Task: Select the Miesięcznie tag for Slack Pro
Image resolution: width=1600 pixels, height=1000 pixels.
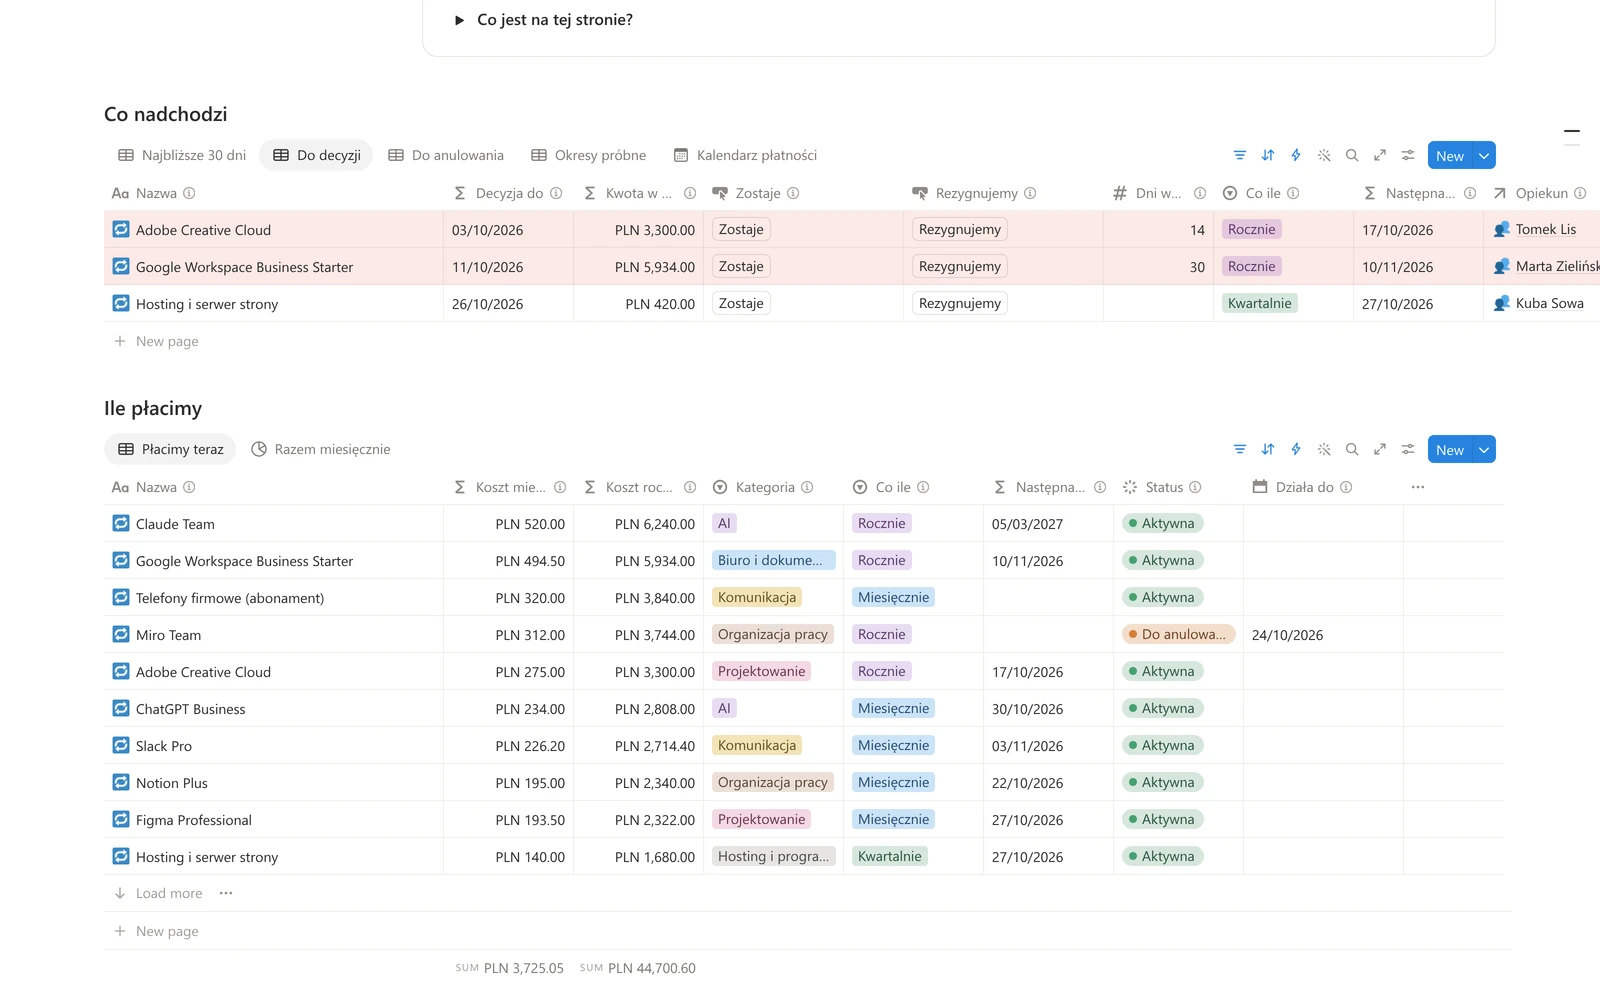Action: pos(894,745)
